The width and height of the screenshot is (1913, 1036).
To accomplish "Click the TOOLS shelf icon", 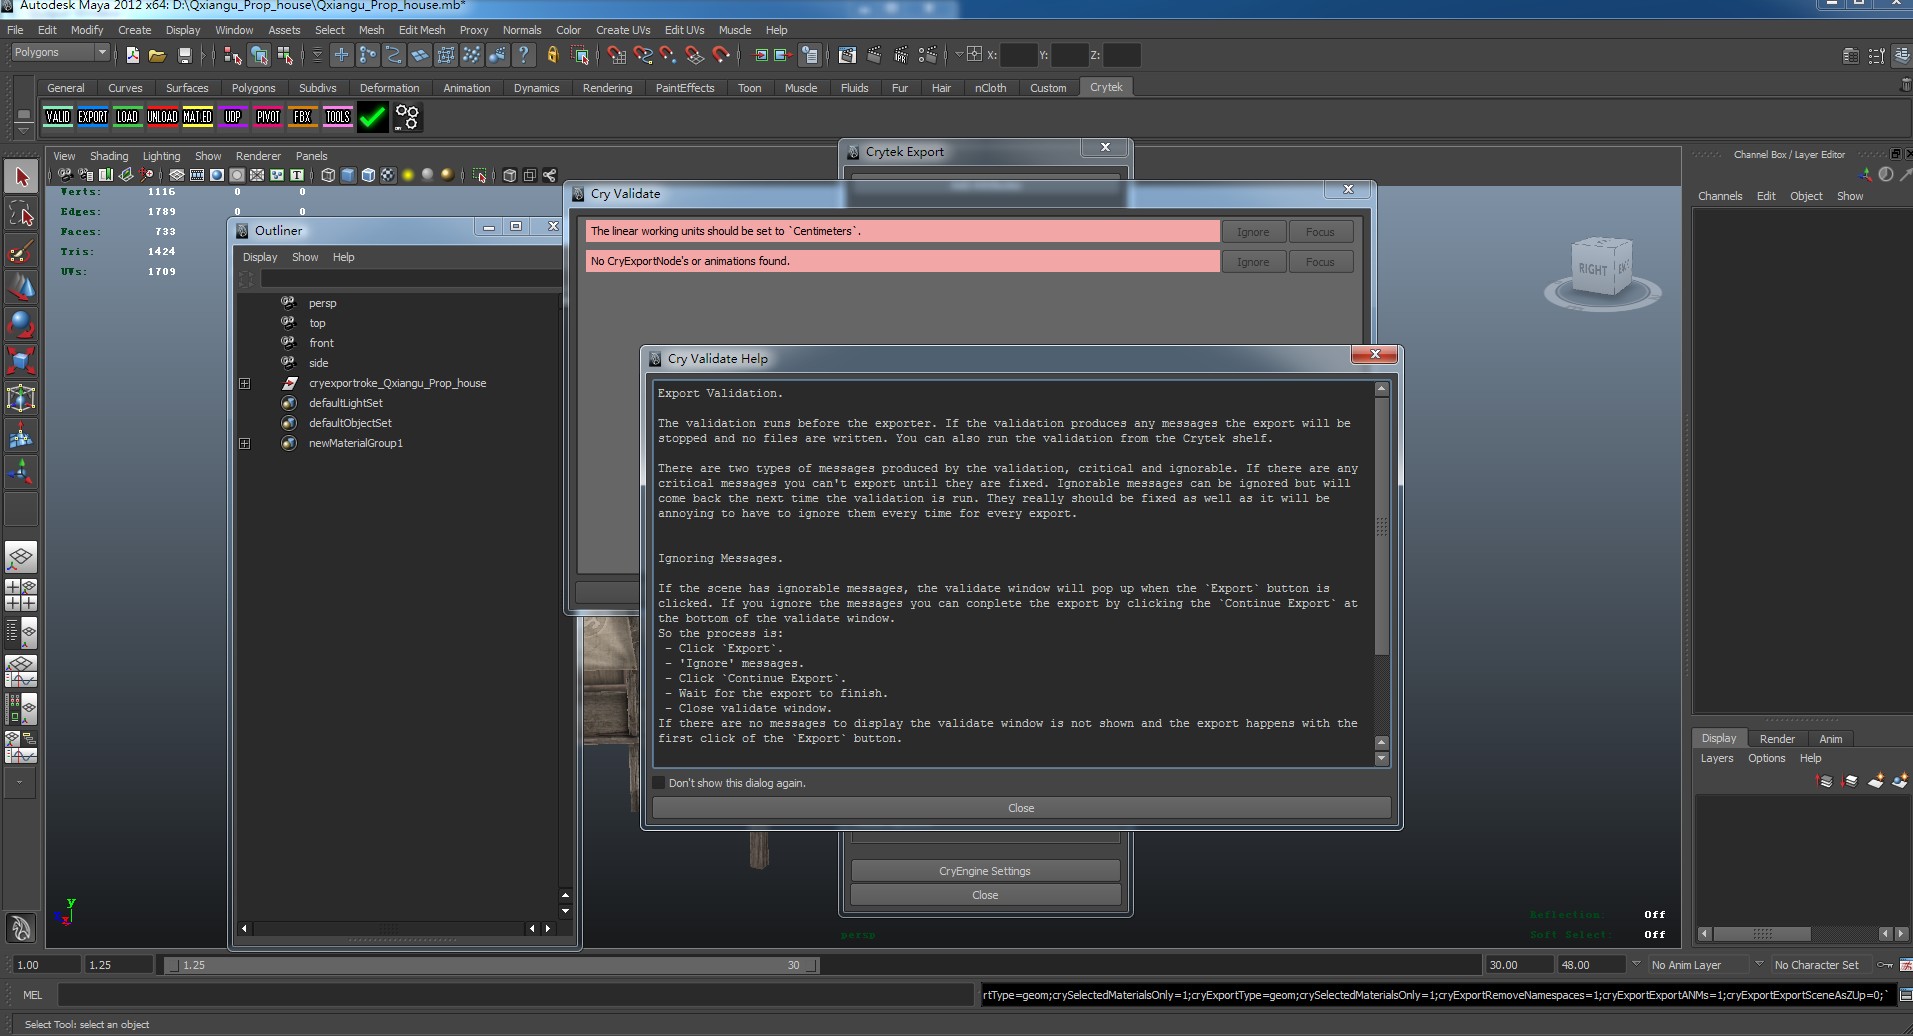I will point(338,117).
